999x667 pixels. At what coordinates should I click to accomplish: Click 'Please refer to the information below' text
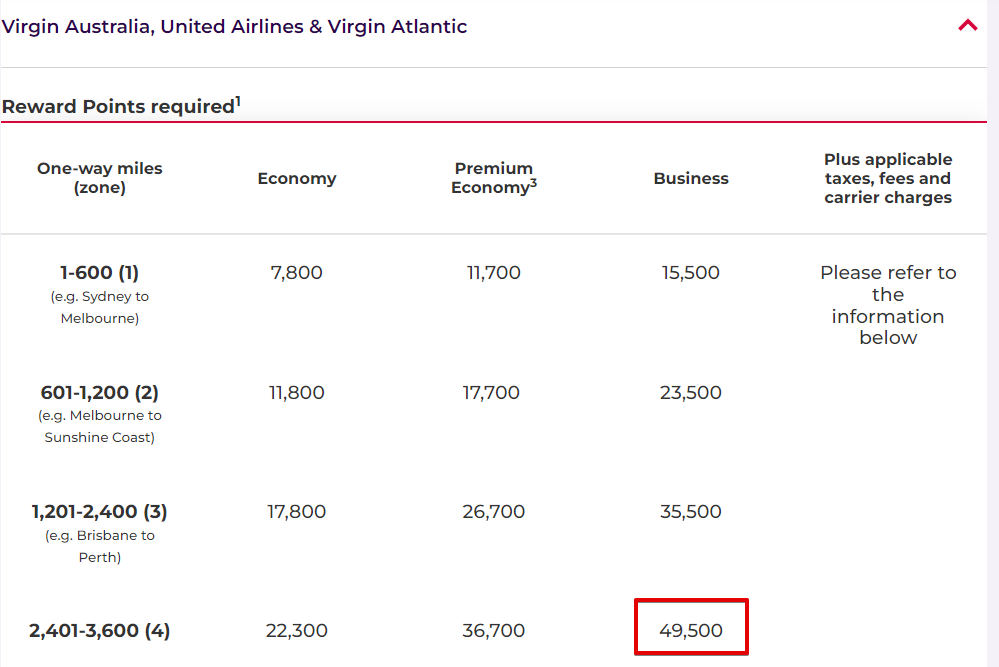(888, 305)
